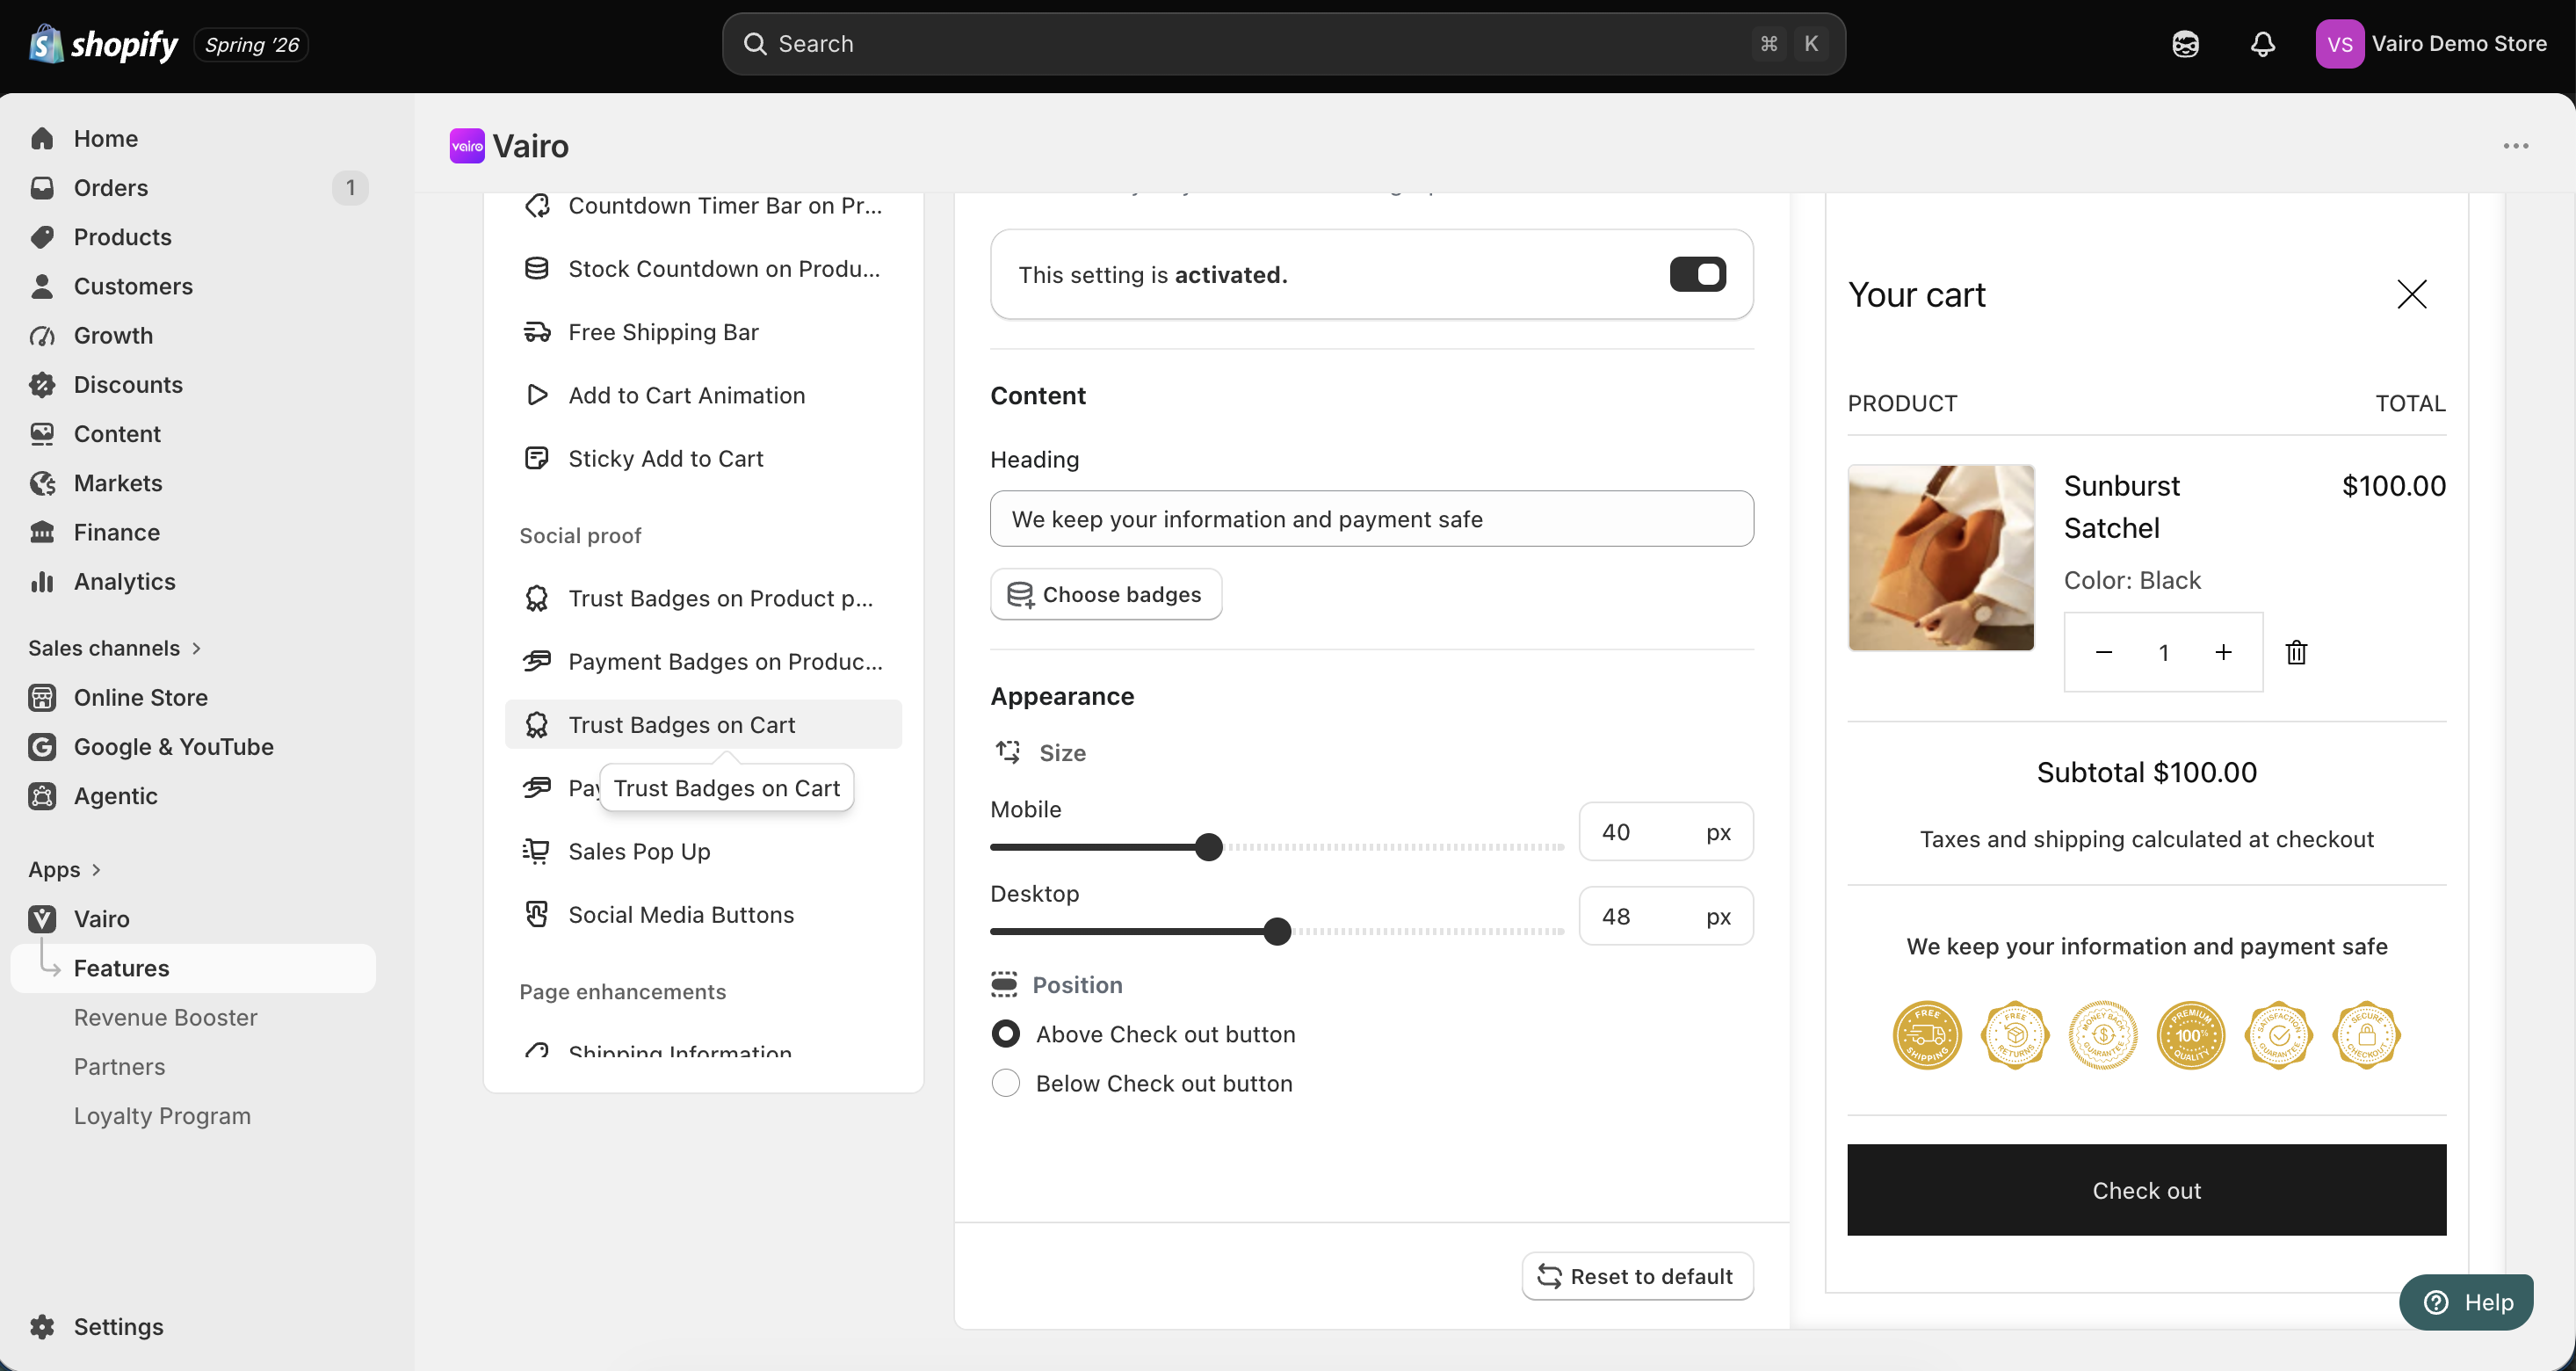Open the Features page in Vairo
Screen dimensions: 2576x1371
193,968
